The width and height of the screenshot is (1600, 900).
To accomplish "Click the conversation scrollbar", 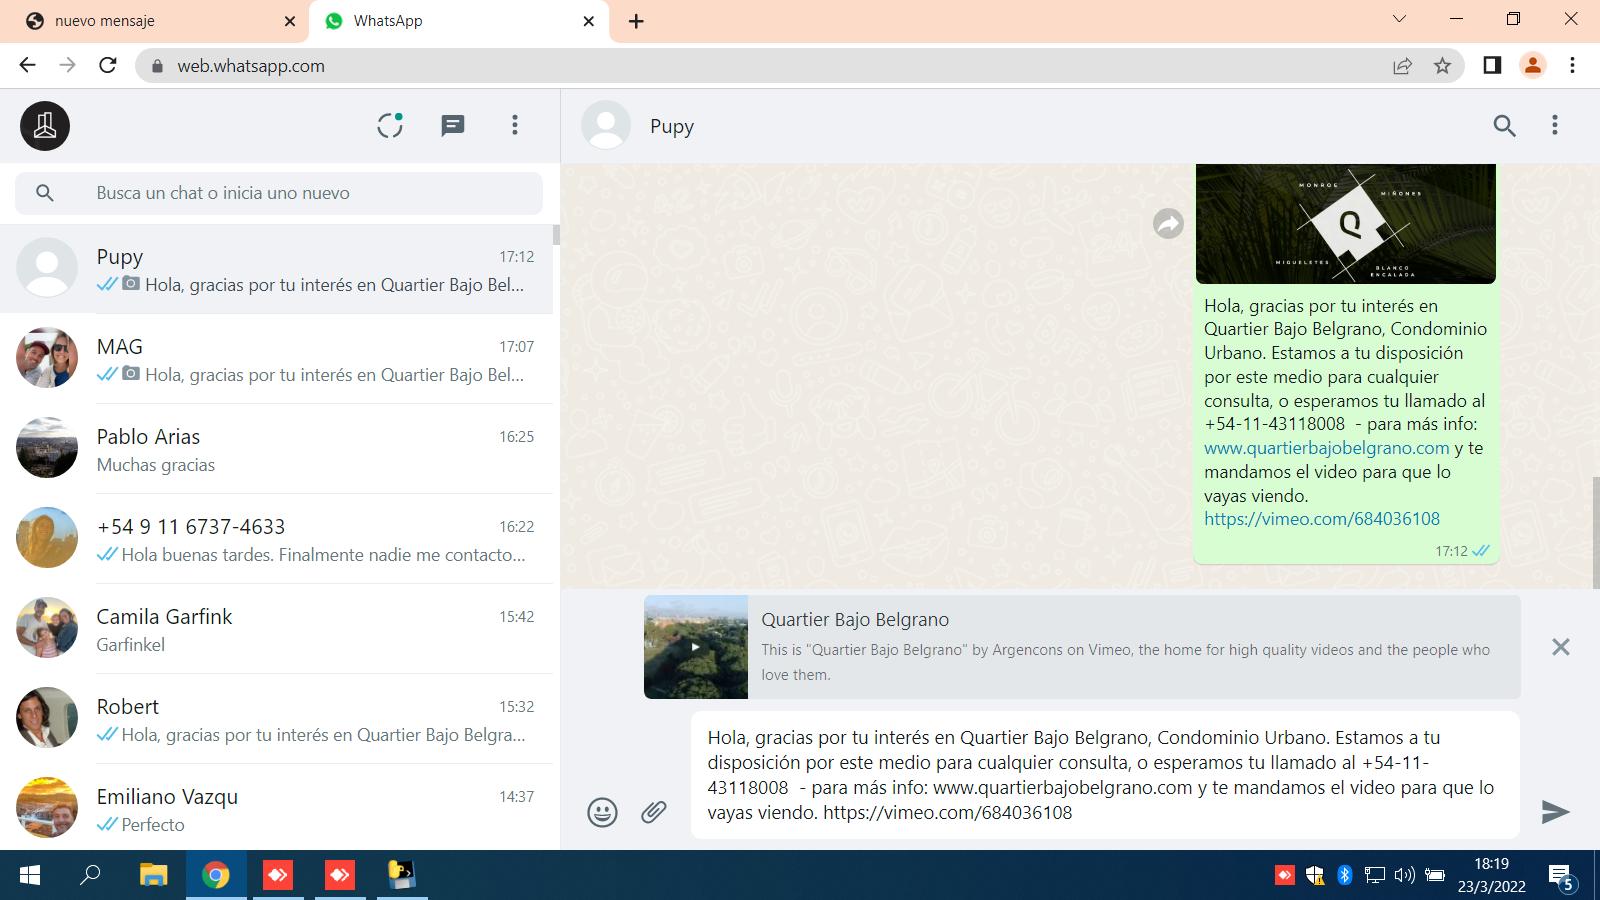I will pyautogui.click(x=1596, y=533).
